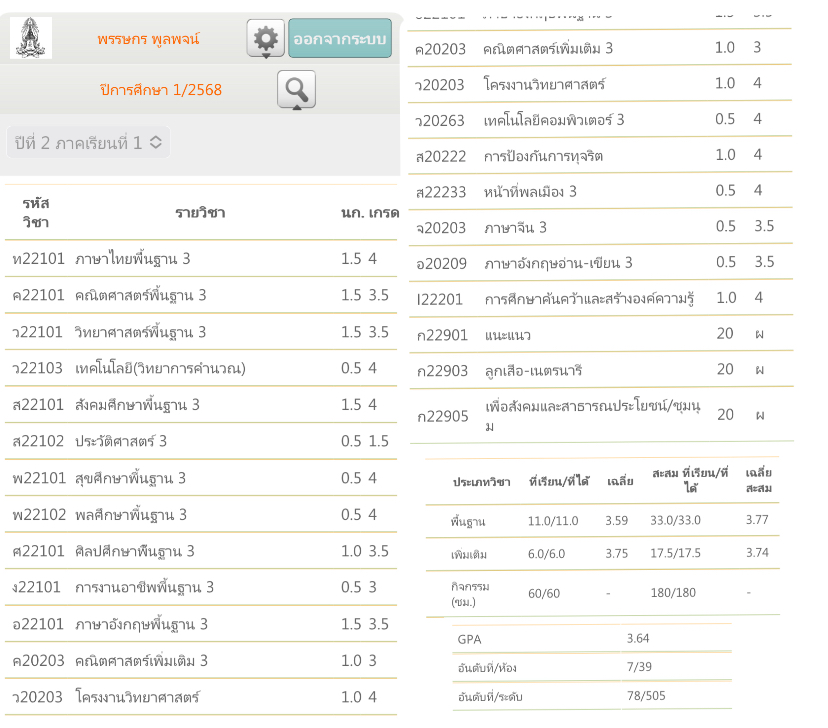Click the ปีการศึกษา 1/2568 label
The width and height of the screenshot is (828, 728).
161,90
